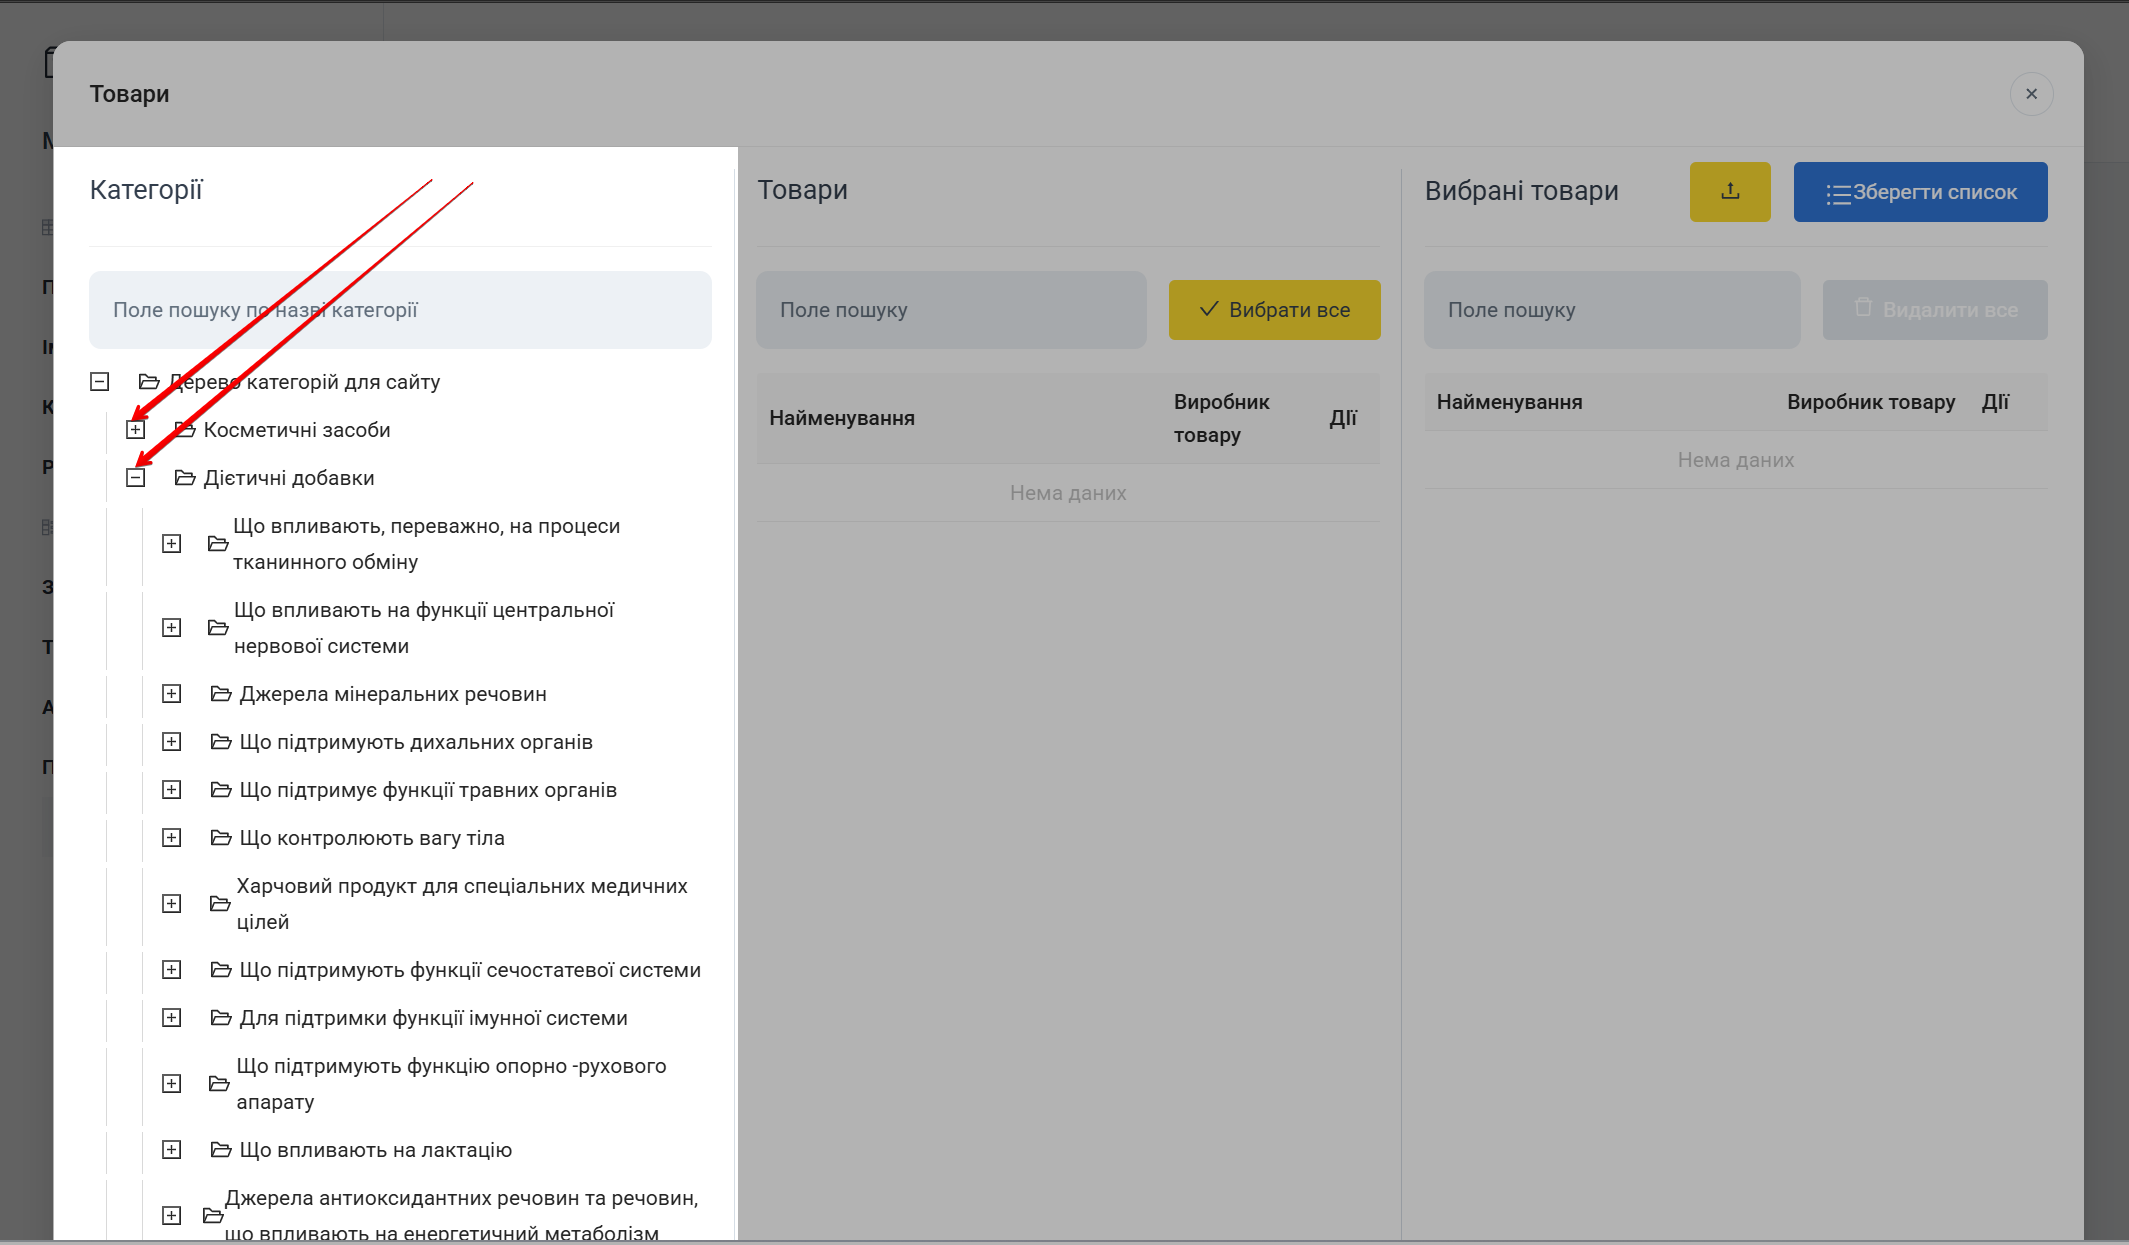Click folder icon of Джерела мінеральних речовин
This screenshot has width=2129, height=1245.
click(x=220, y=694)
